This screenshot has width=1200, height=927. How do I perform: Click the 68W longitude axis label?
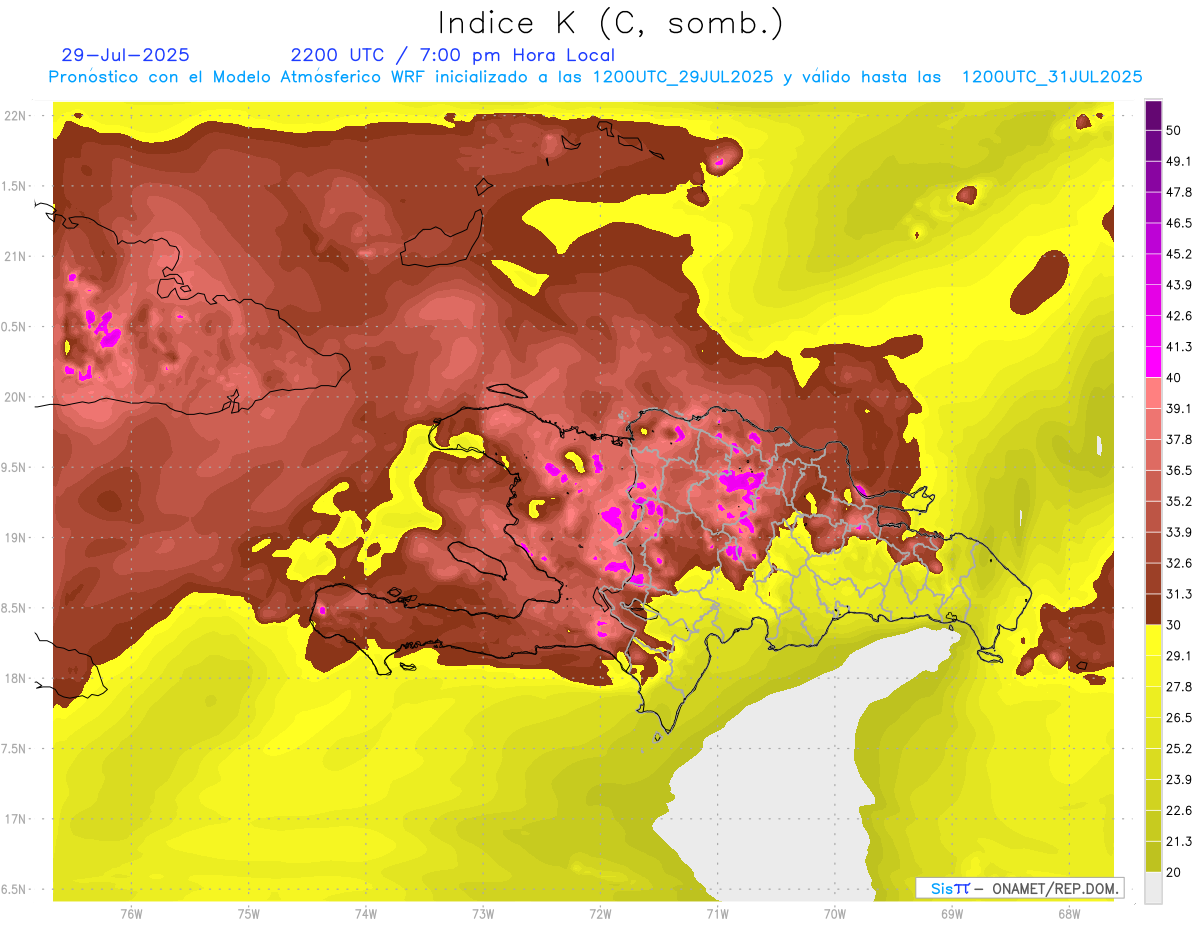point(1068,913)
